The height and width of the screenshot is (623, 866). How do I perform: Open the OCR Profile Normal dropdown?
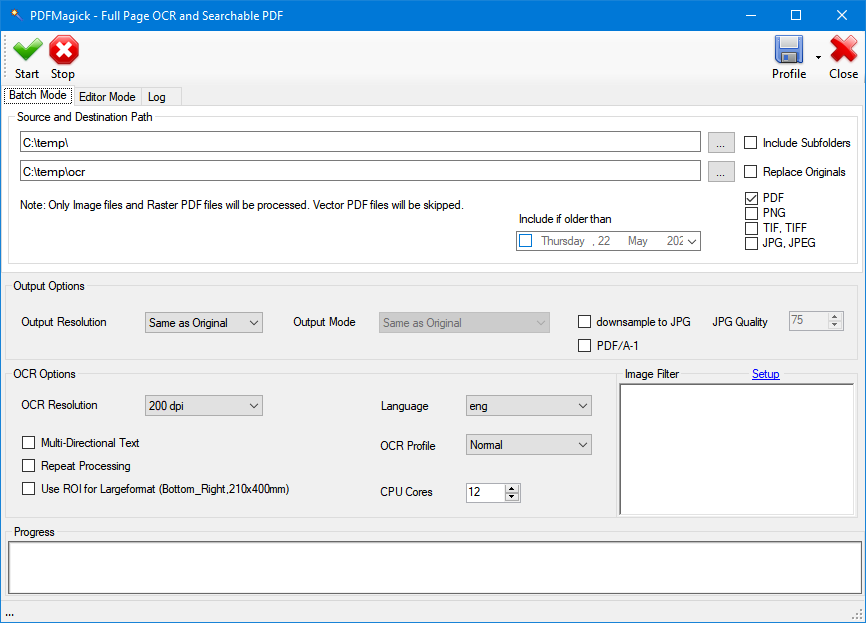coord(529,445)
